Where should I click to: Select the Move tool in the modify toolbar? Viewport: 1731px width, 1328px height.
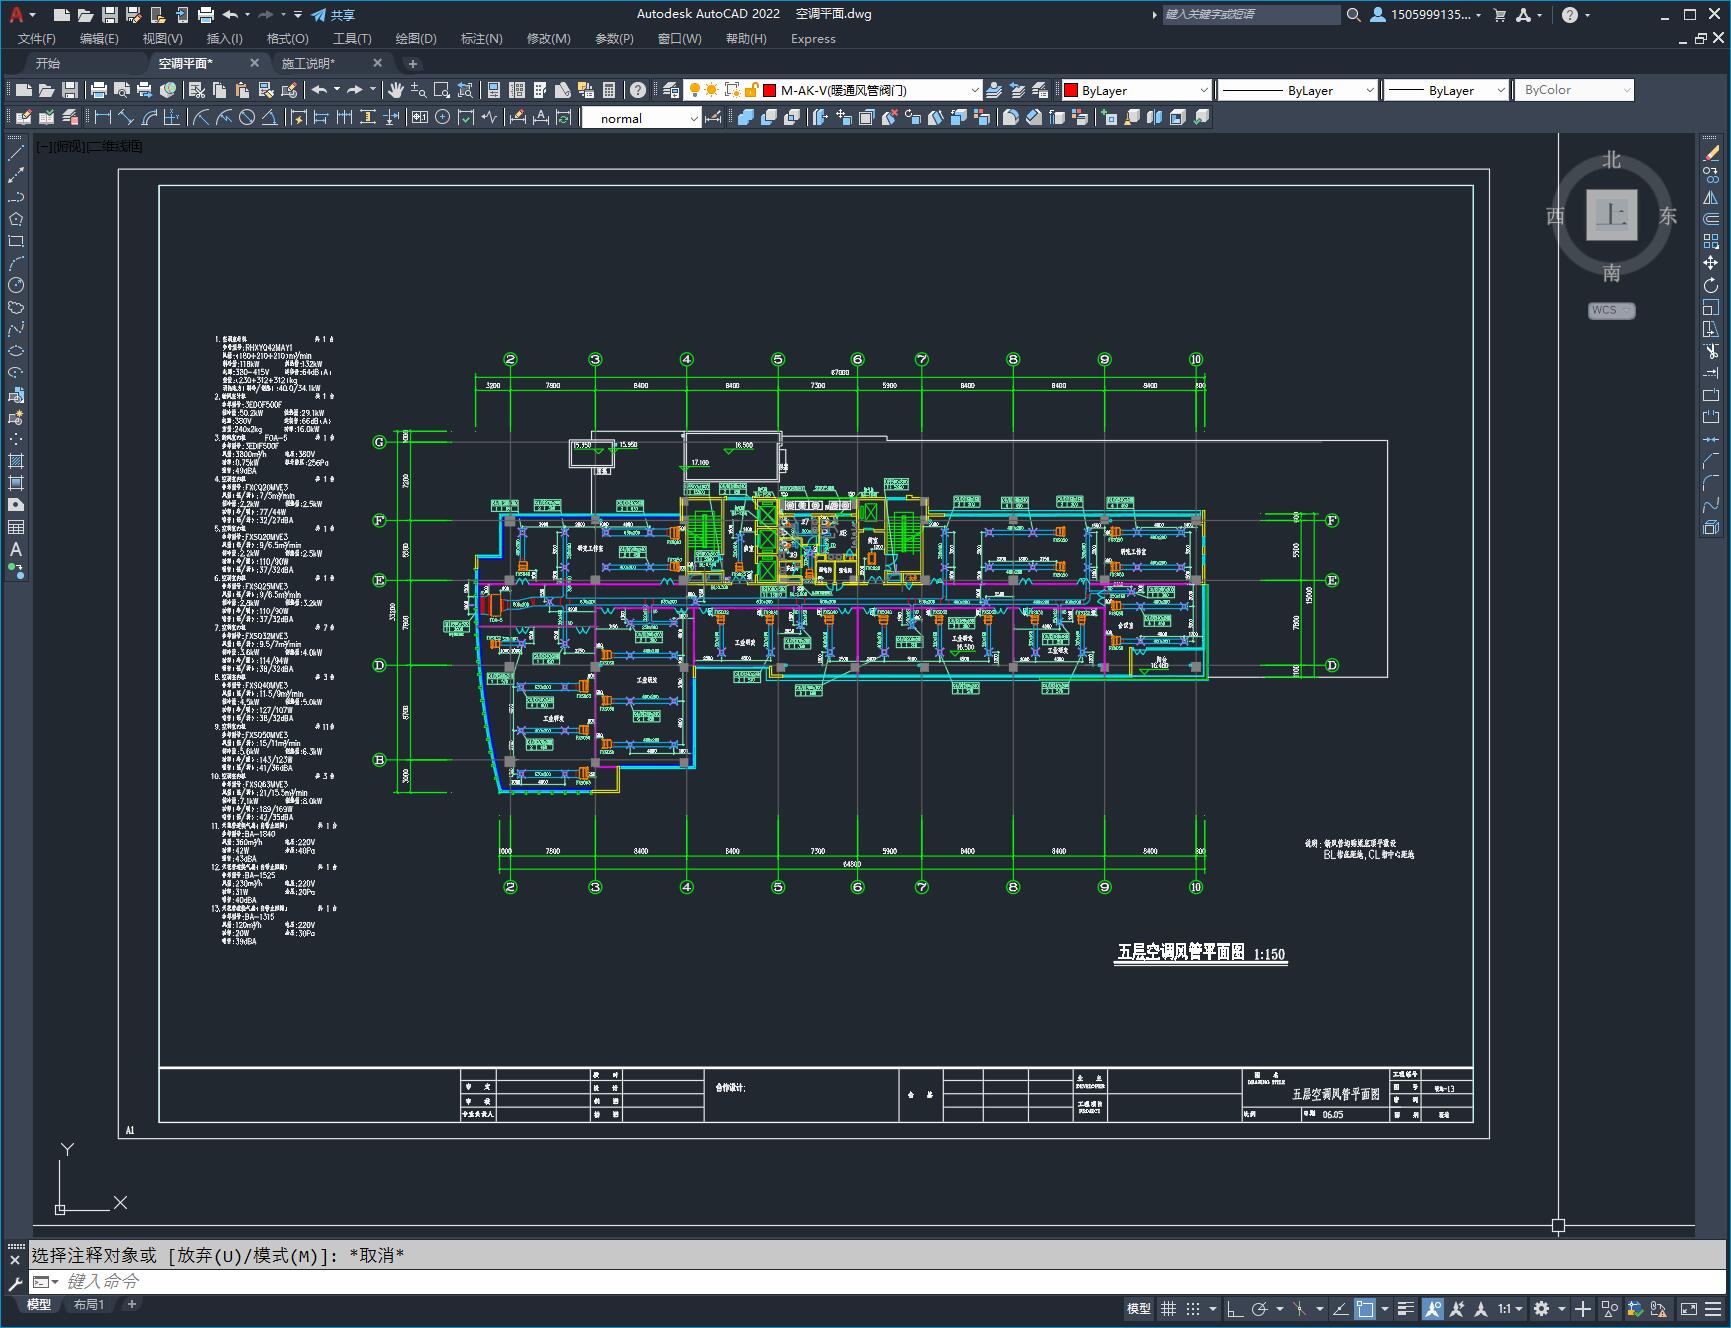click(1711, 263)
